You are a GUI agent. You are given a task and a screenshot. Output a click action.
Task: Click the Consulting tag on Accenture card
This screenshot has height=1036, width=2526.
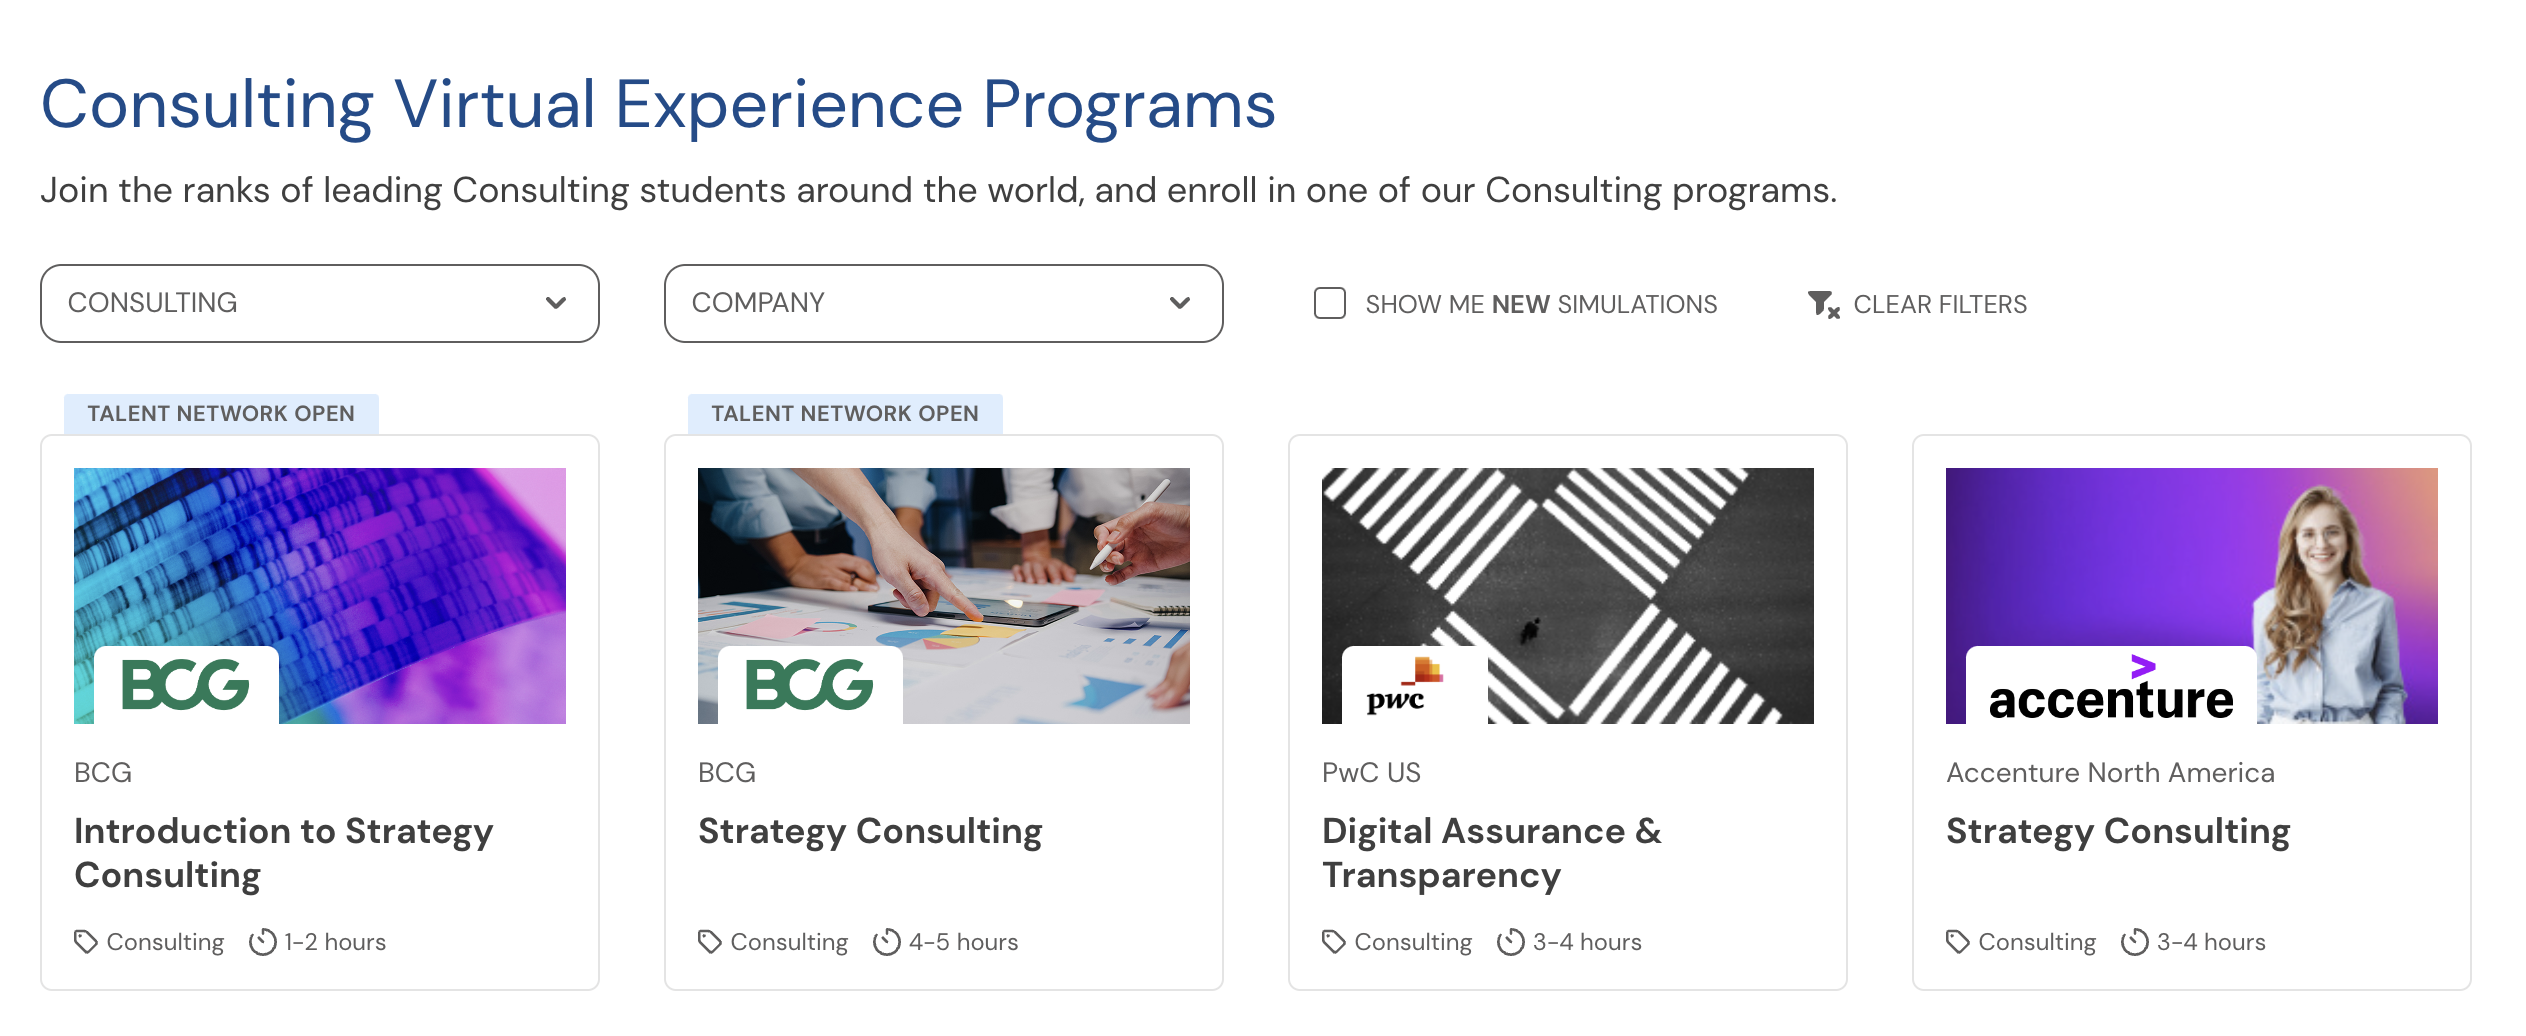click(2036, 942)
